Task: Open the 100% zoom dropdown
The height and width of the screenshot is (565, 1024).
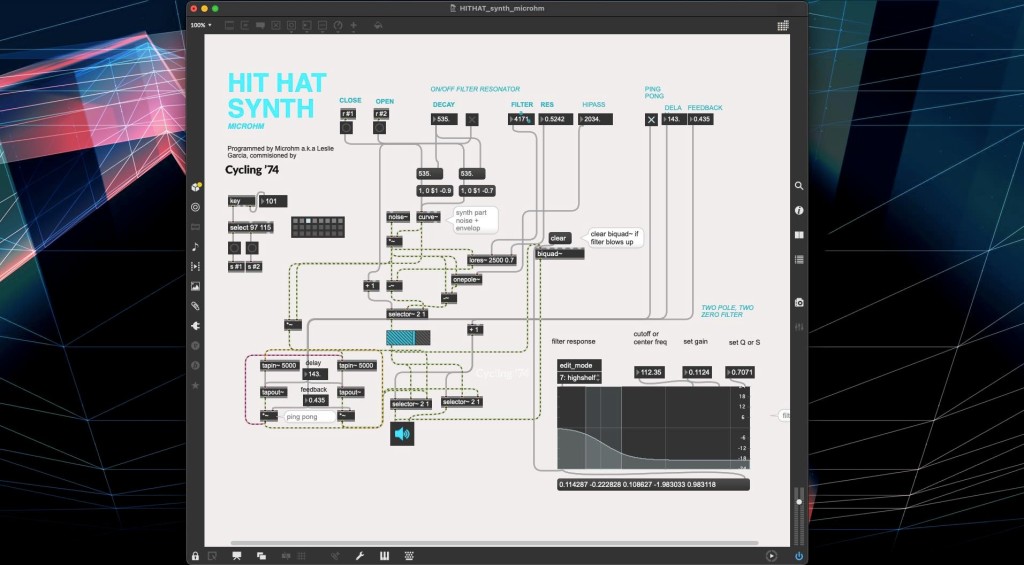Action: tap(200, 25)
